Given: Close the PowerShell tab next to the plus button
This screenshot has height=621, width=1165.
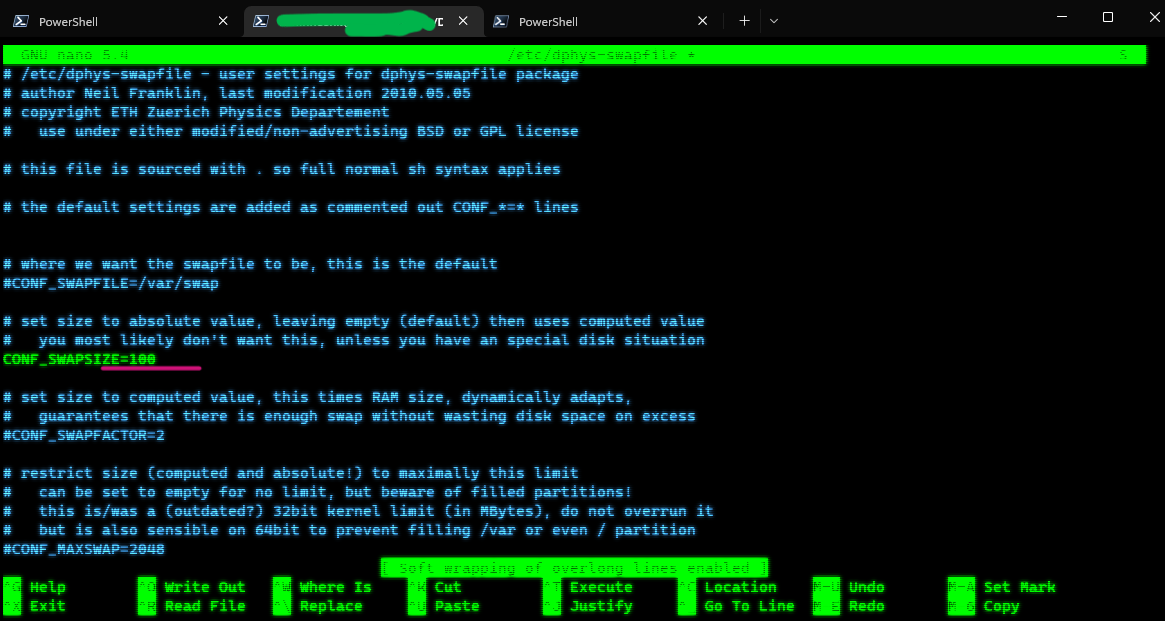Looking at the screenshot, I should pyautogui.click(x=702, y=22).
